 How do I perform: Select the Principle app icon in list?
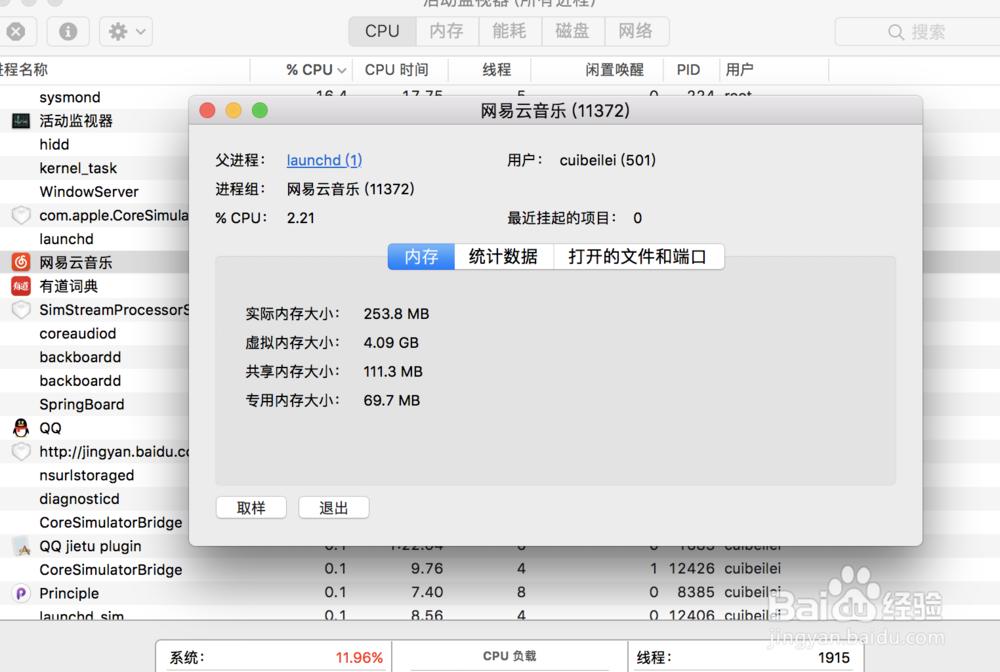21,593
